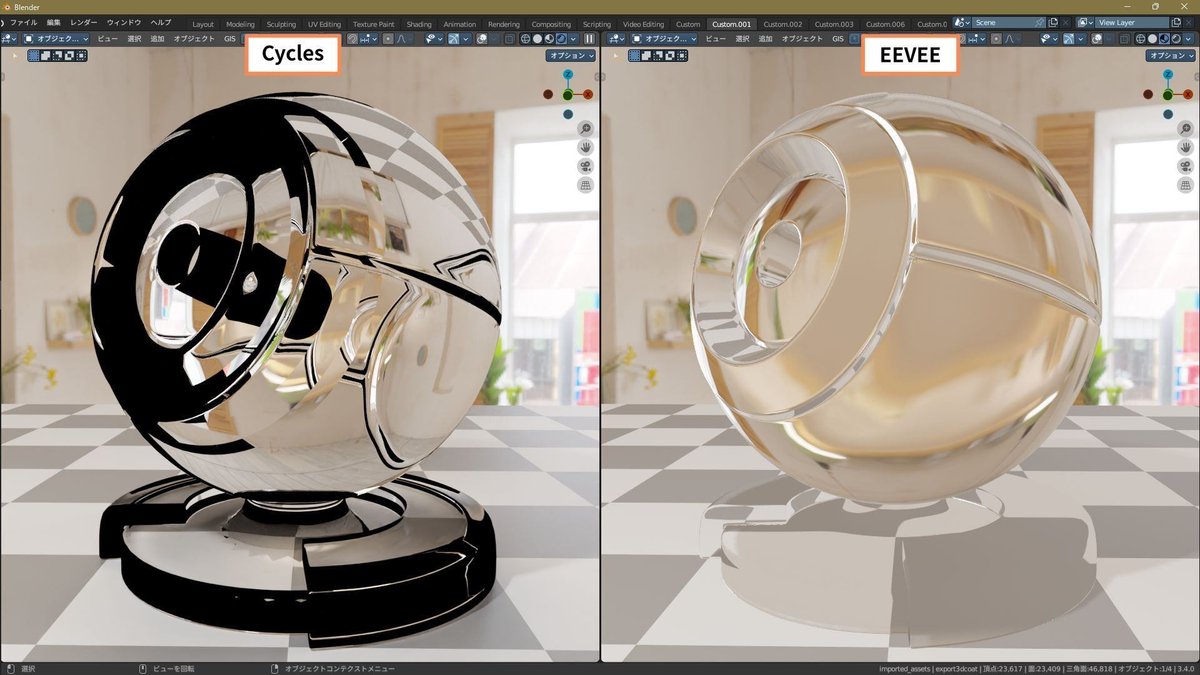Switch to the Custom.002 workspace tab
The height and width of the screenshot is (675, 1200).
click(783, 23)
